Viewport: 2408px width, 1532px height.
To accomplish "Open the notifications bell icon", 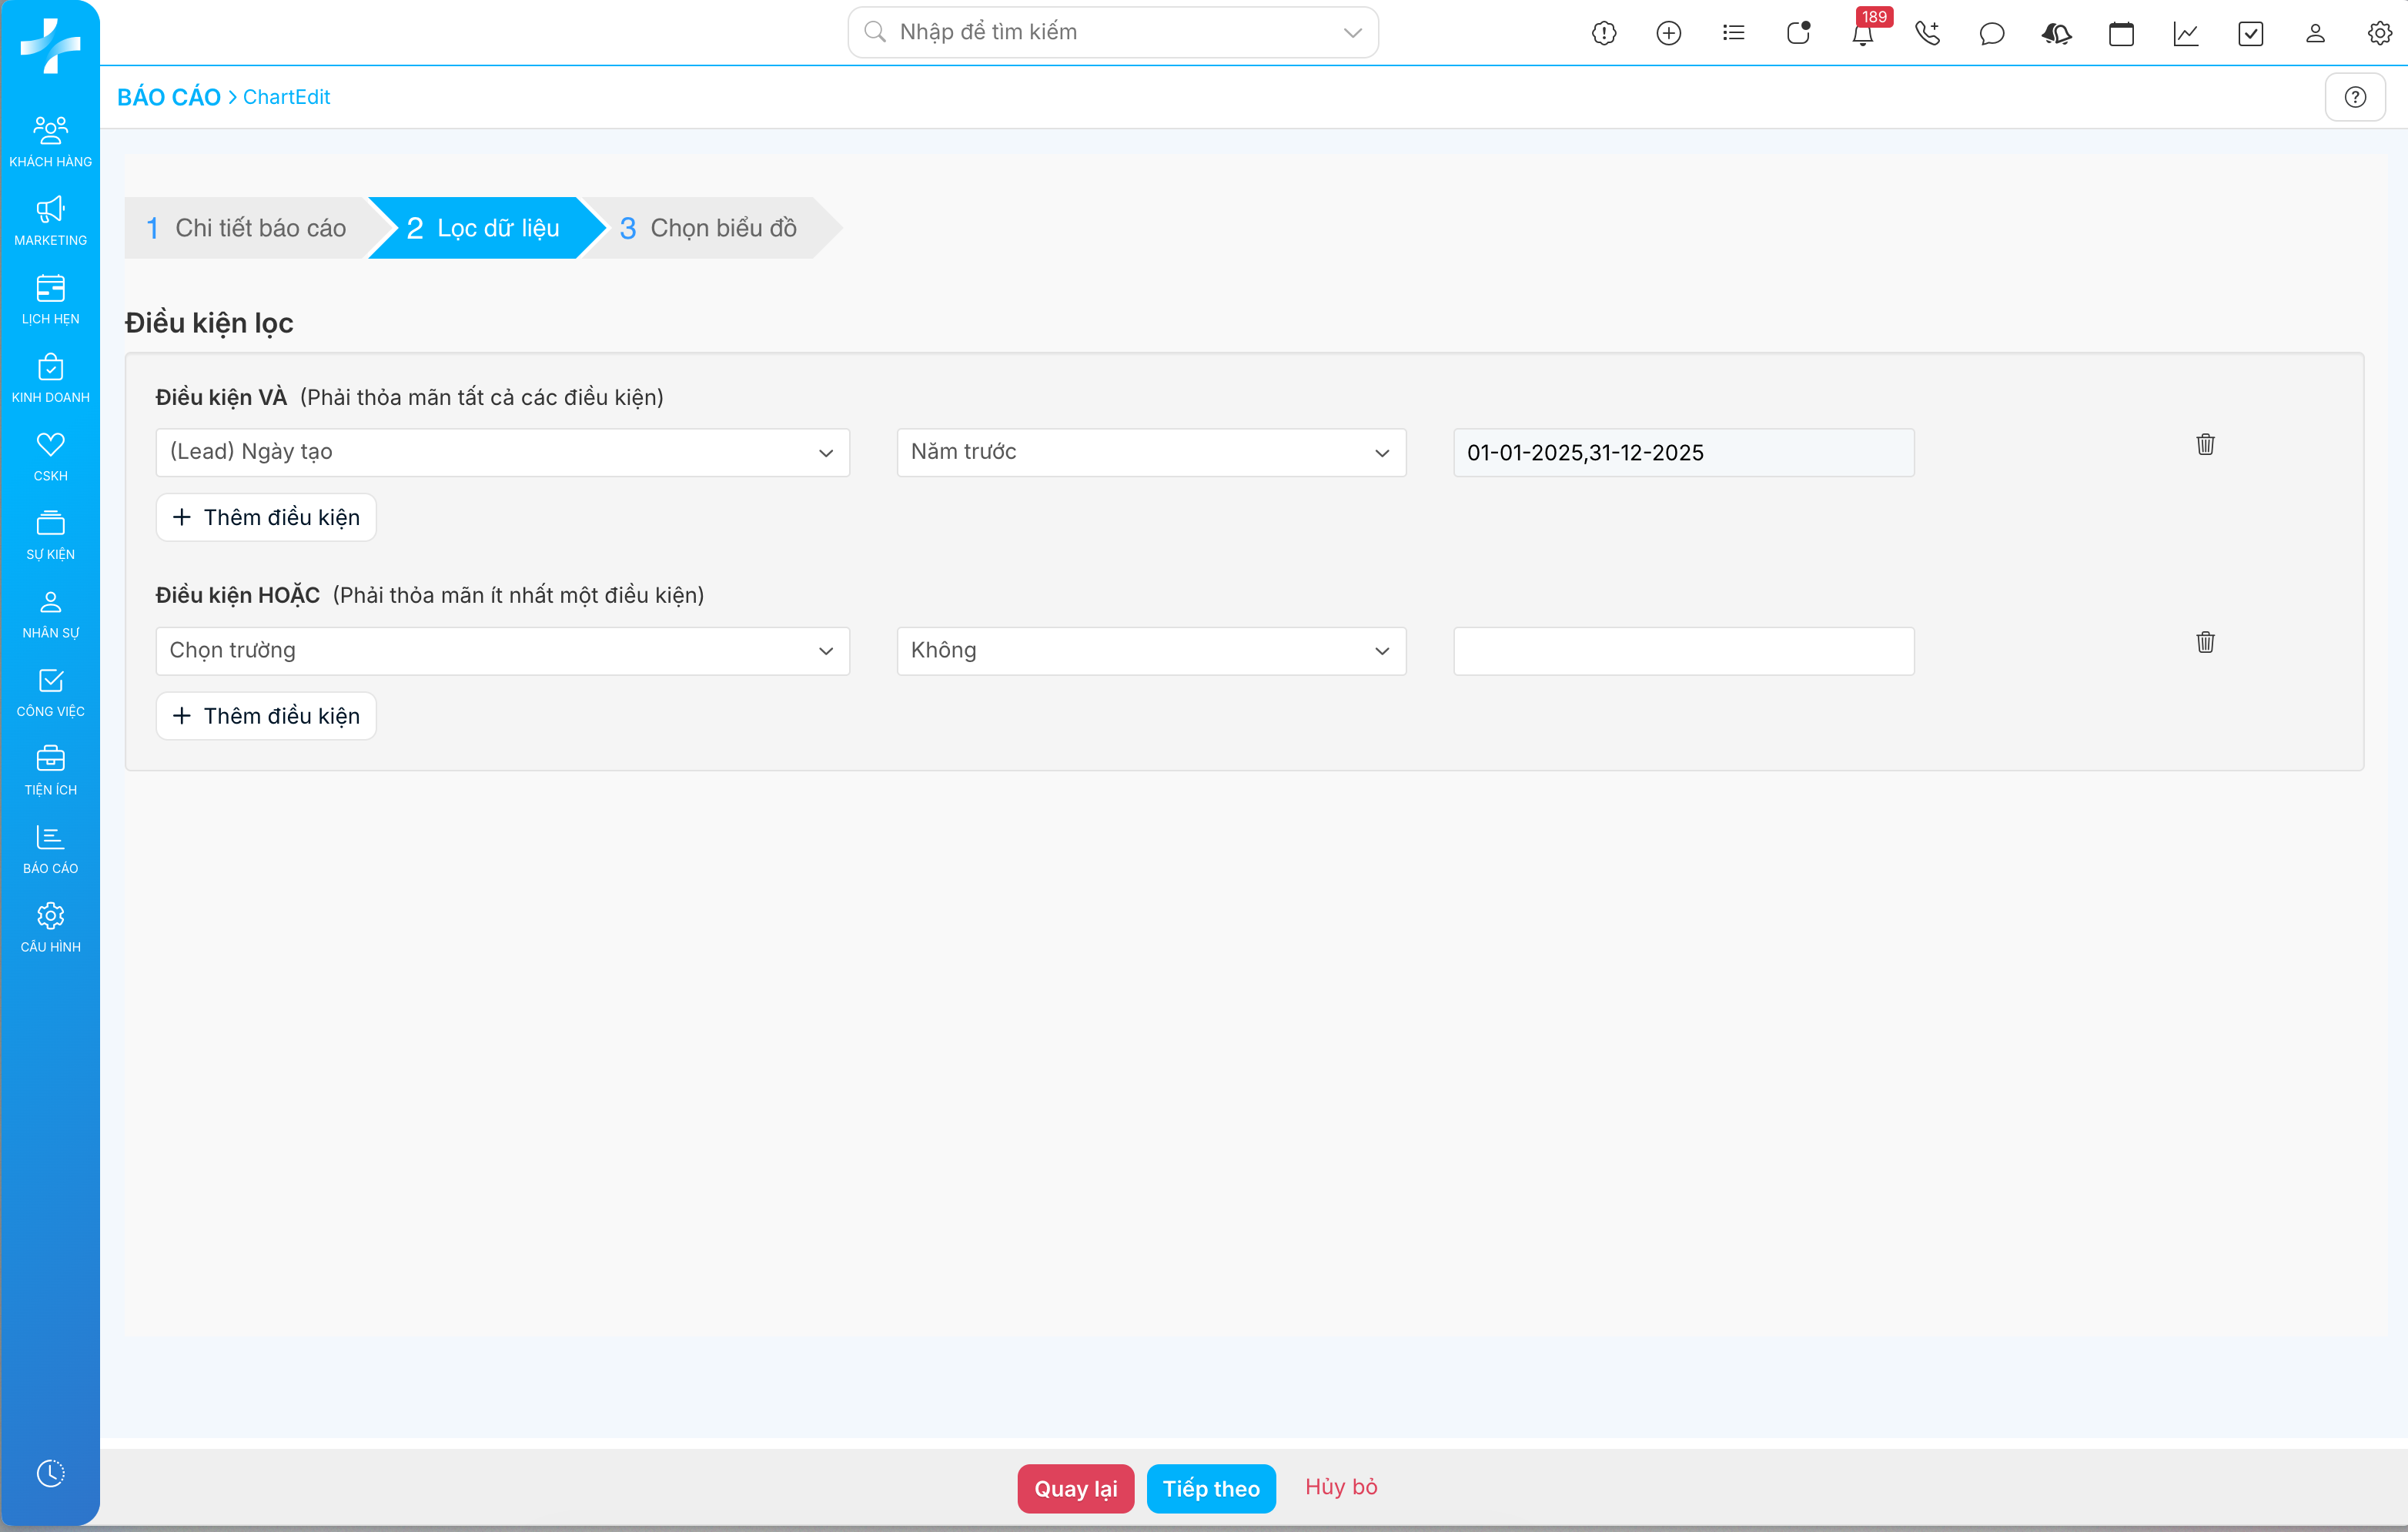I will pos(1862,34).
